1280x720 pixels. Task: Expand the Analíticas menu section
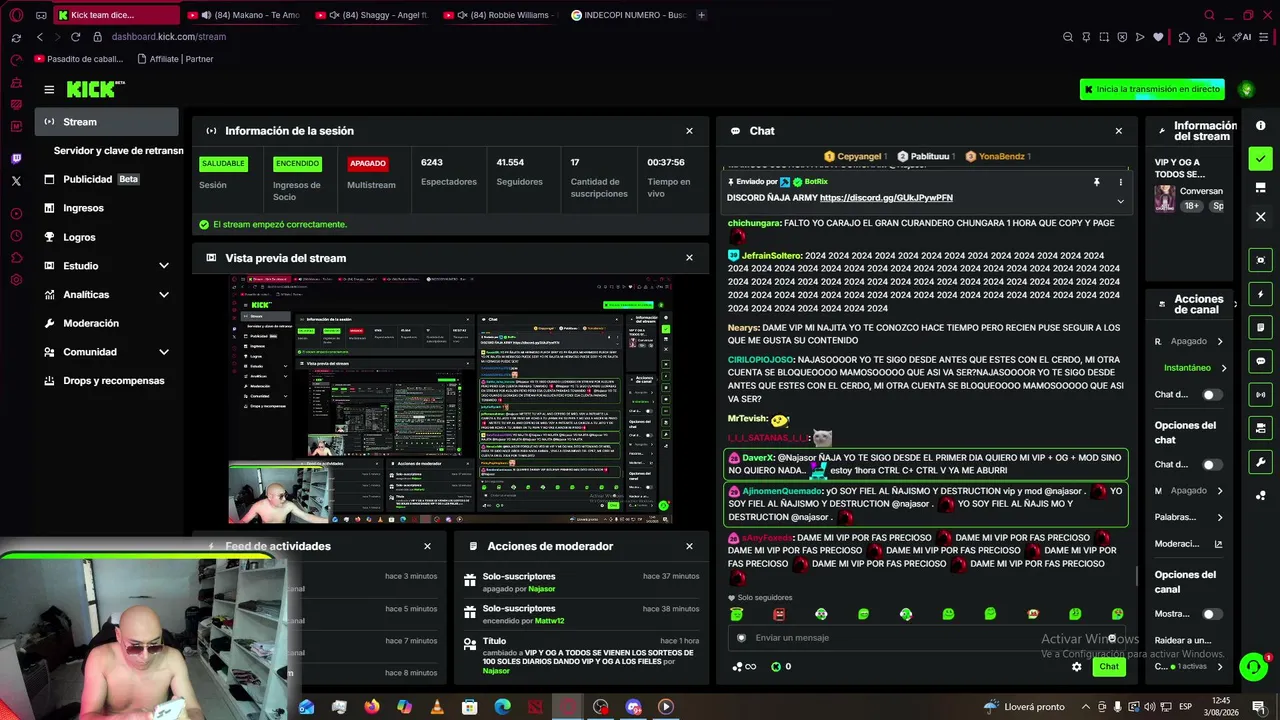pyautogui.click(x=164, y=295)
